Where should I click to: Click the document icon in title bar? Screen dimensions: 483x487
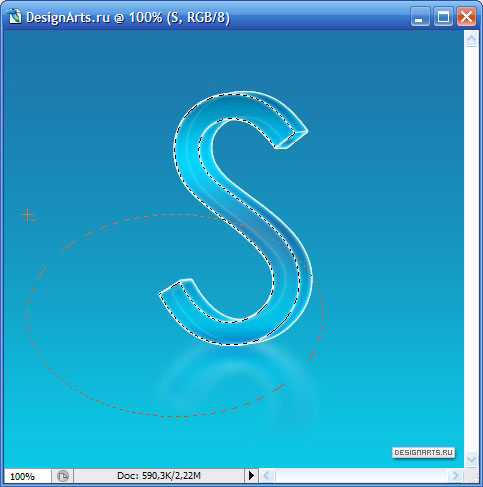coord(15,17)
